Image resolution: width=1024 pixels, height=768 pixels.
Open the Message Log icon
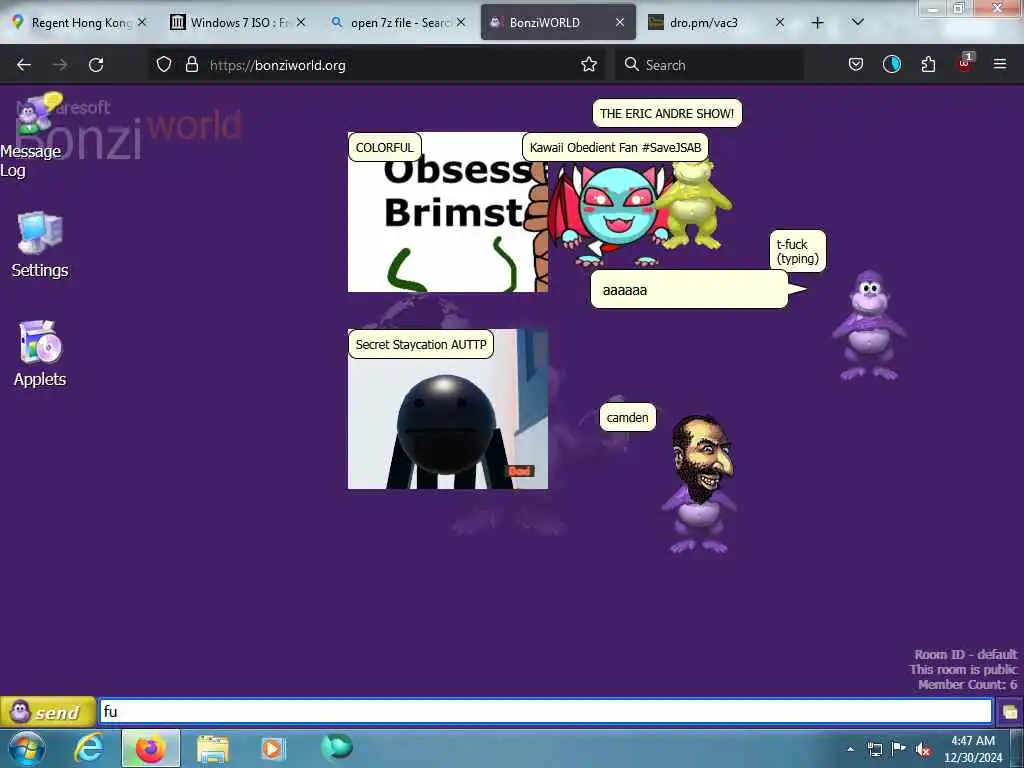coord(31,136)
